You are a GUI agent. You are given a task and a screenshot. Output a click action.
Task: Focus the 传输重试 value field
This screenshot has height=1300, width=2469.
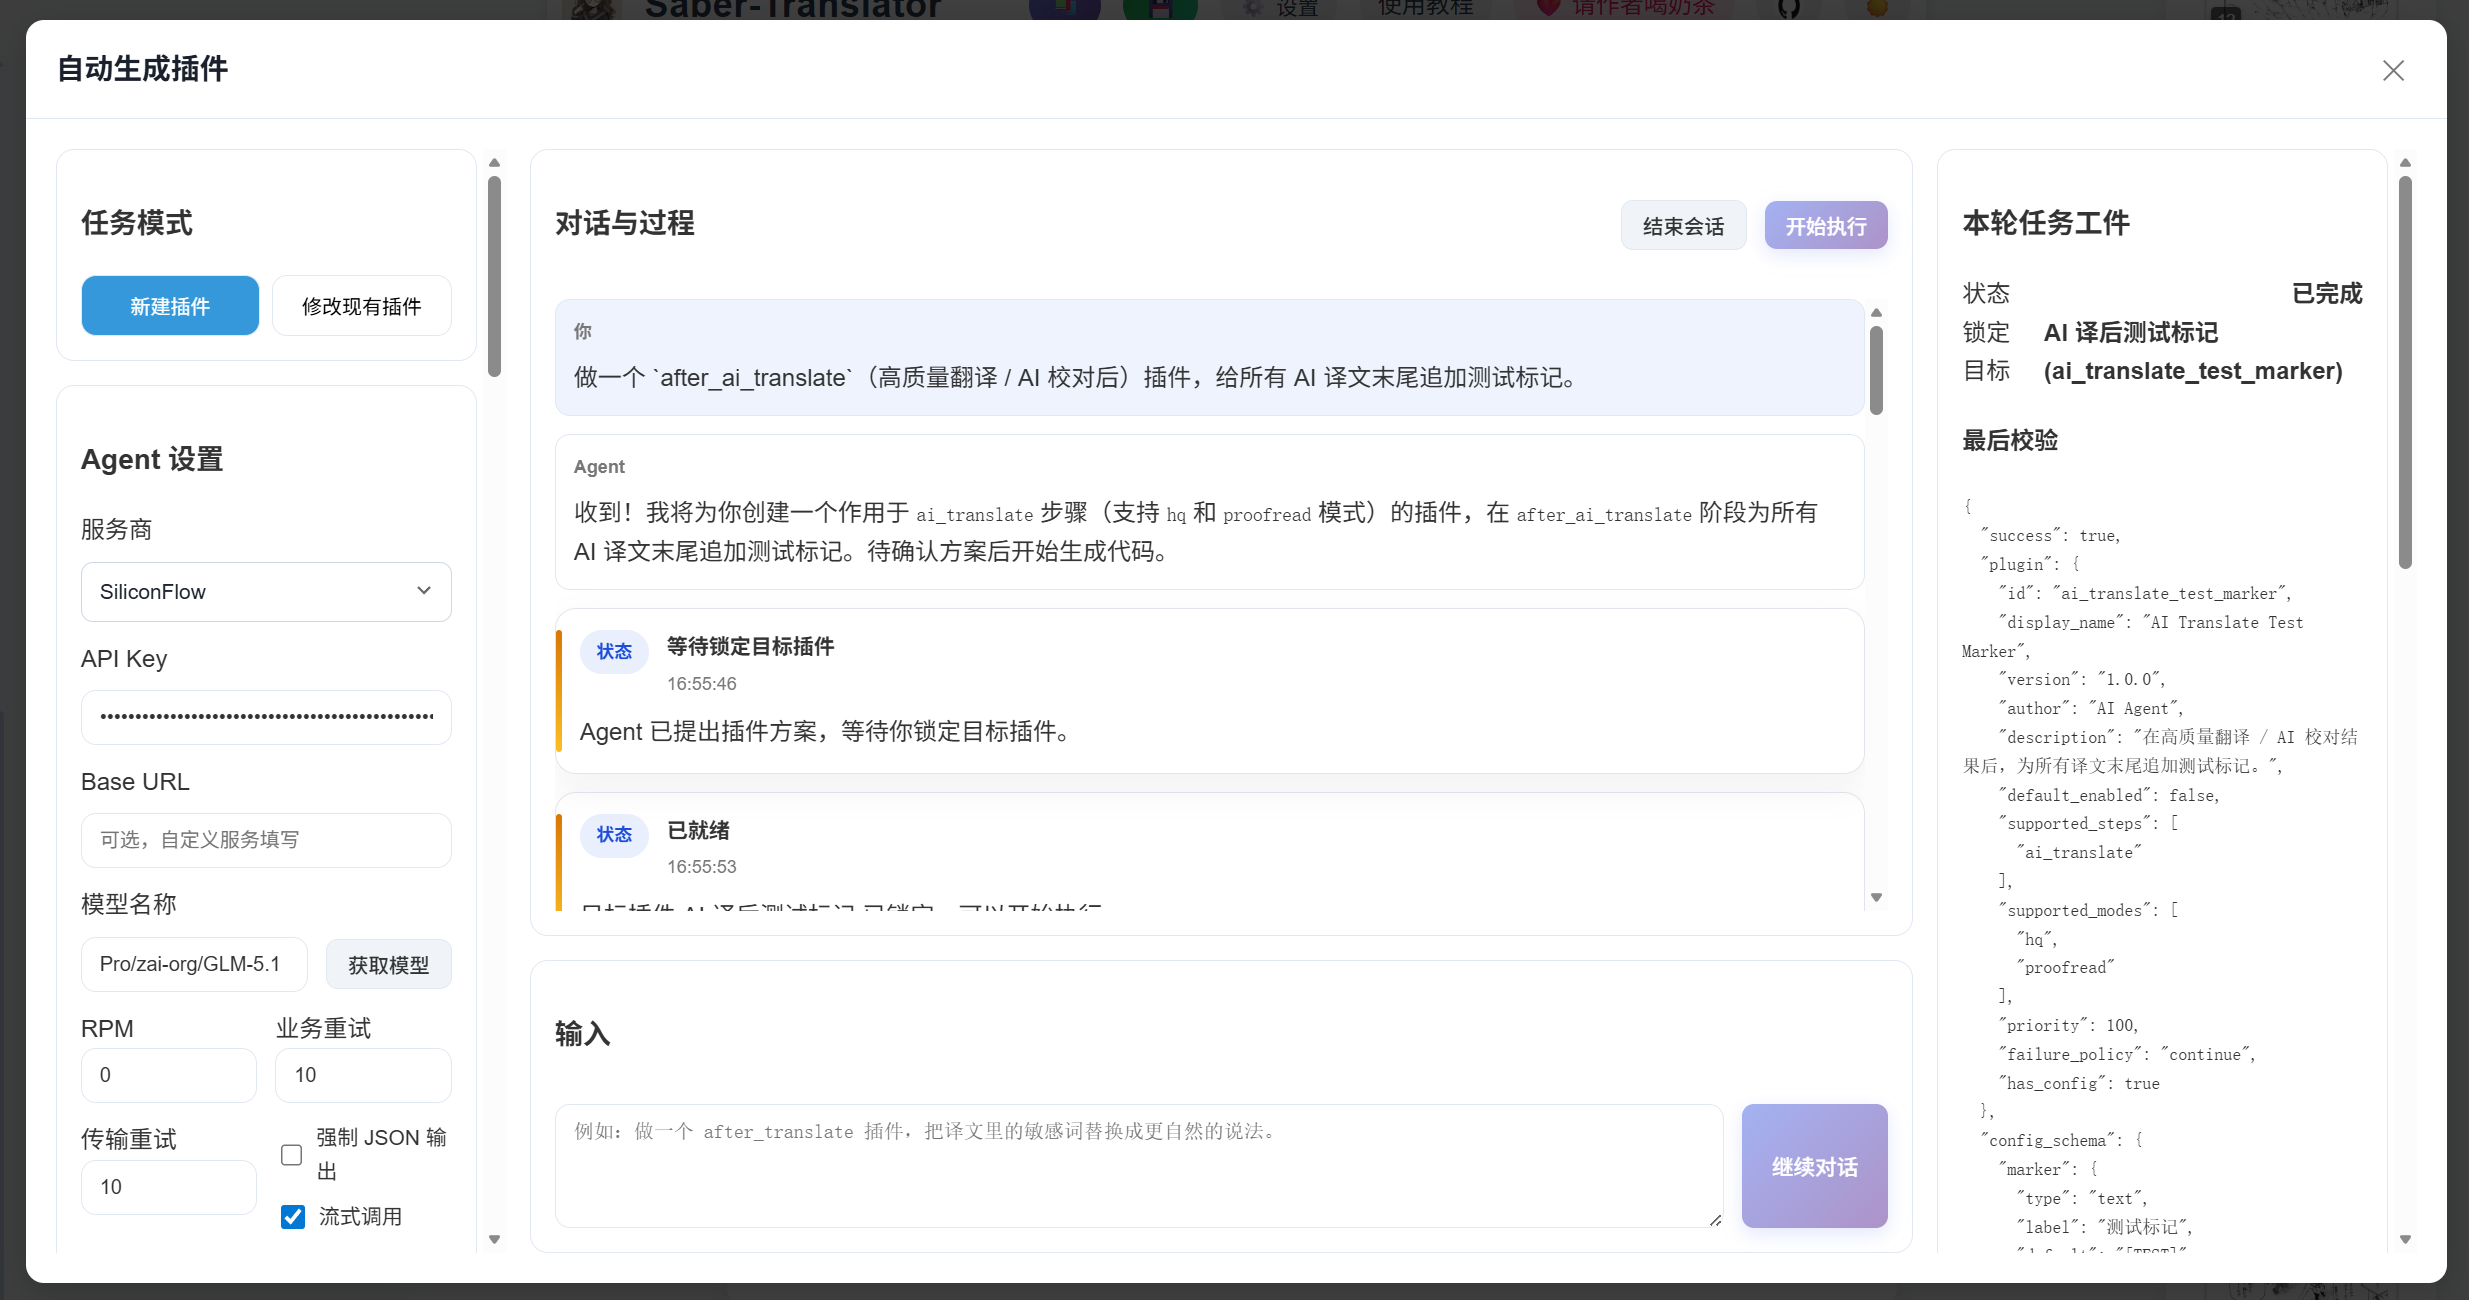point(169,1187)
